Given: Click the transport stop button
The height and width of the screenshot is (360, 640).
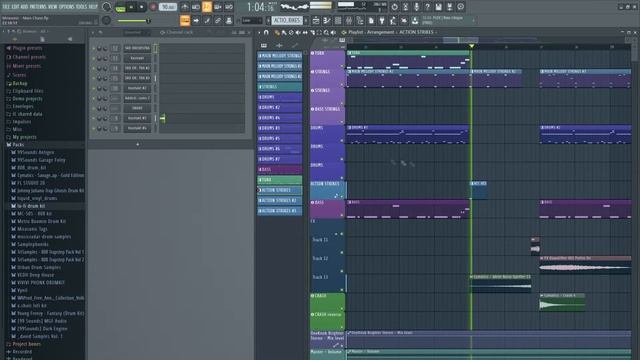Looking at the screenshot, I should coord(142,7).
